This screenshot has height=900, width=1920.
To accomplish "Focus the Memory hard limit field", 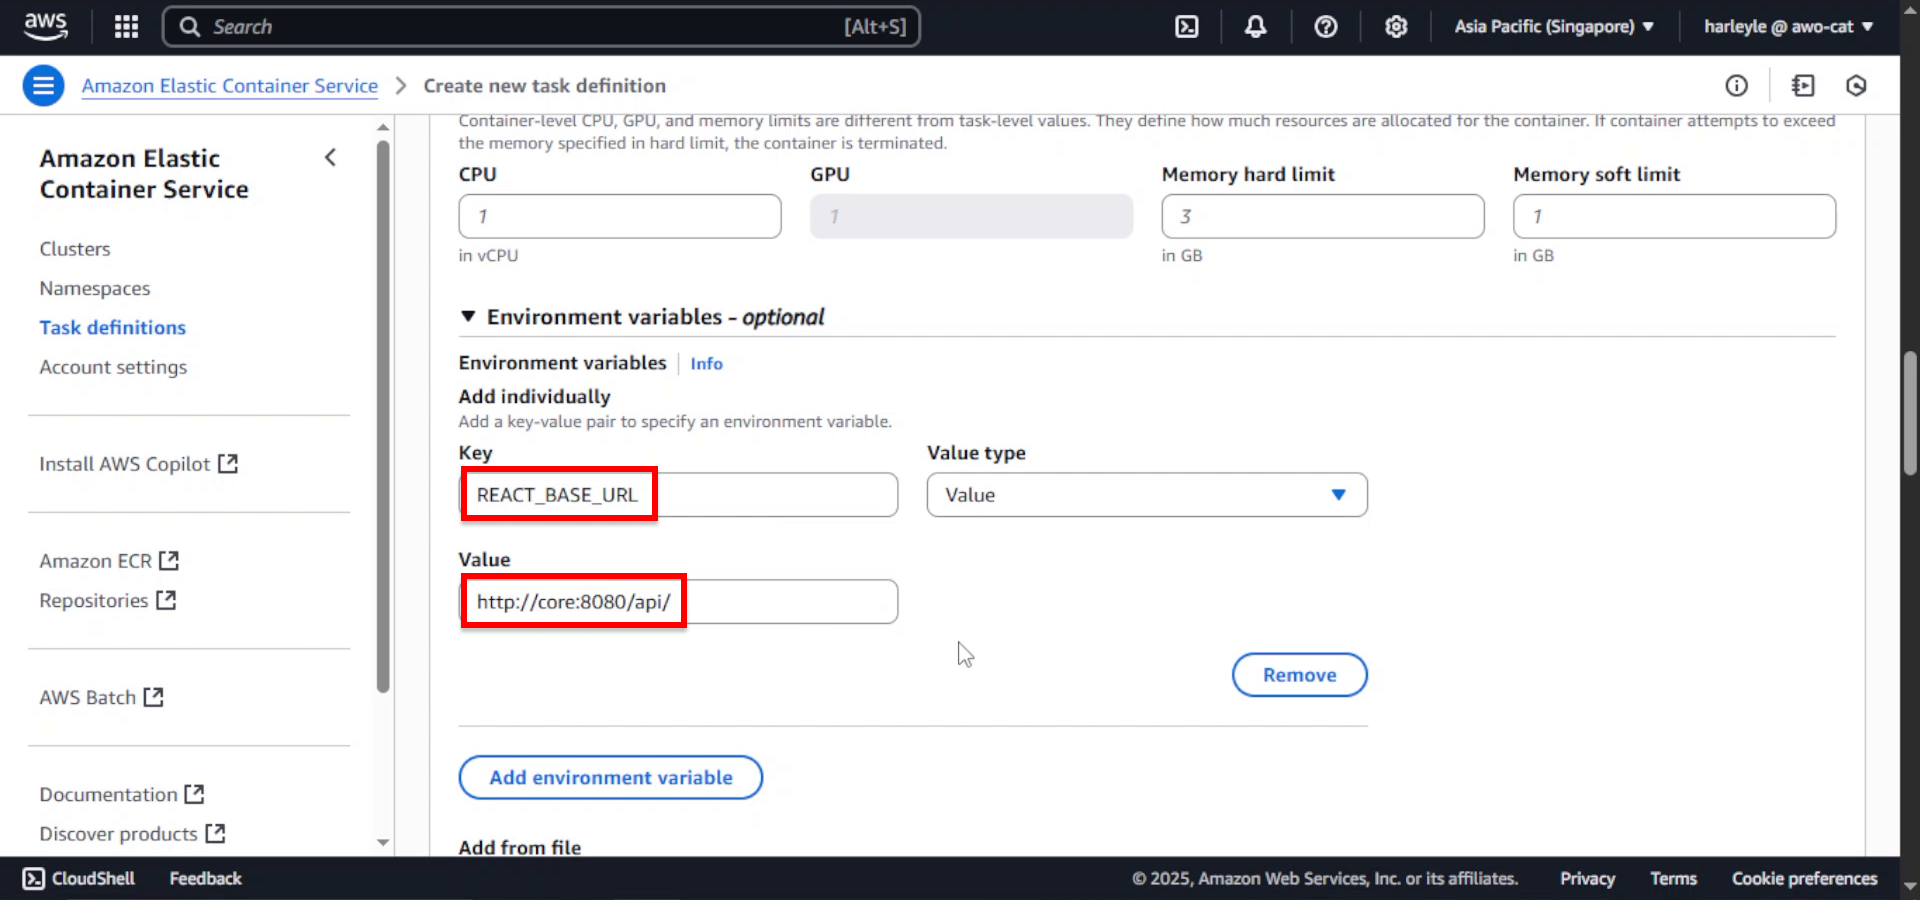I will click(1323, 216).
